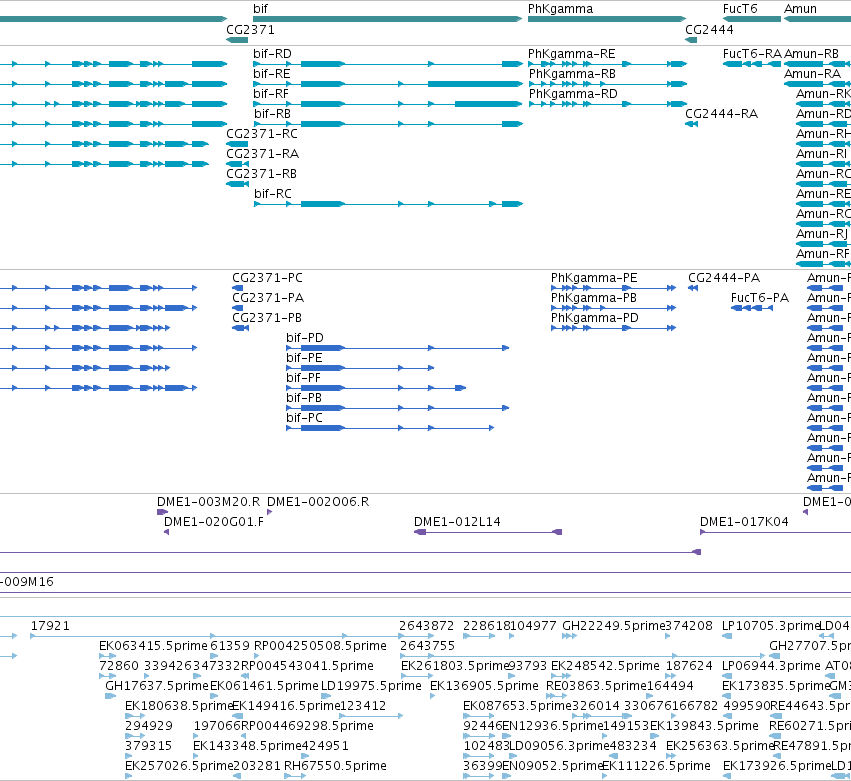Screen dimensions: 851x781
Task: Click the CG2371-RC transcript label
Action: pyautogui.click(x=262, y=134)
